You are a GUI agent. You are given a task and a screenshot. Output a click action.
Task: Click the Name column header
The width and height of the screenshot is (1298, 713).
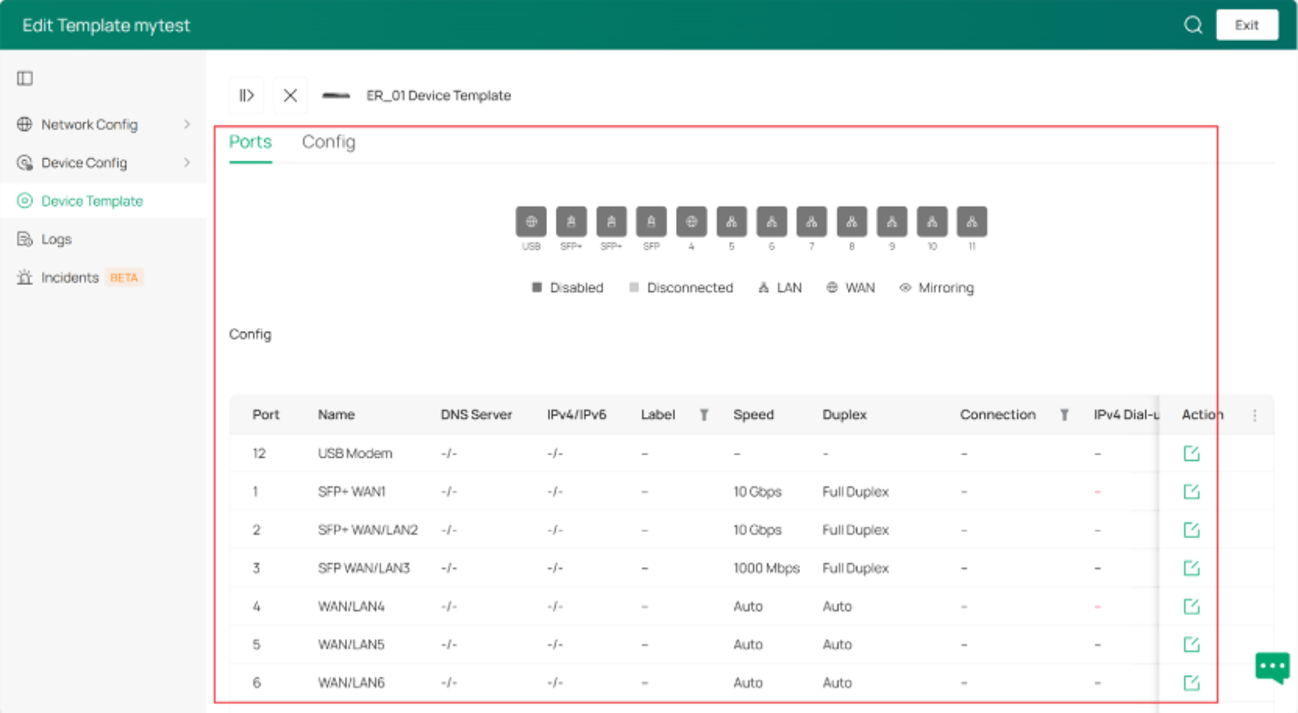point(336,415)
